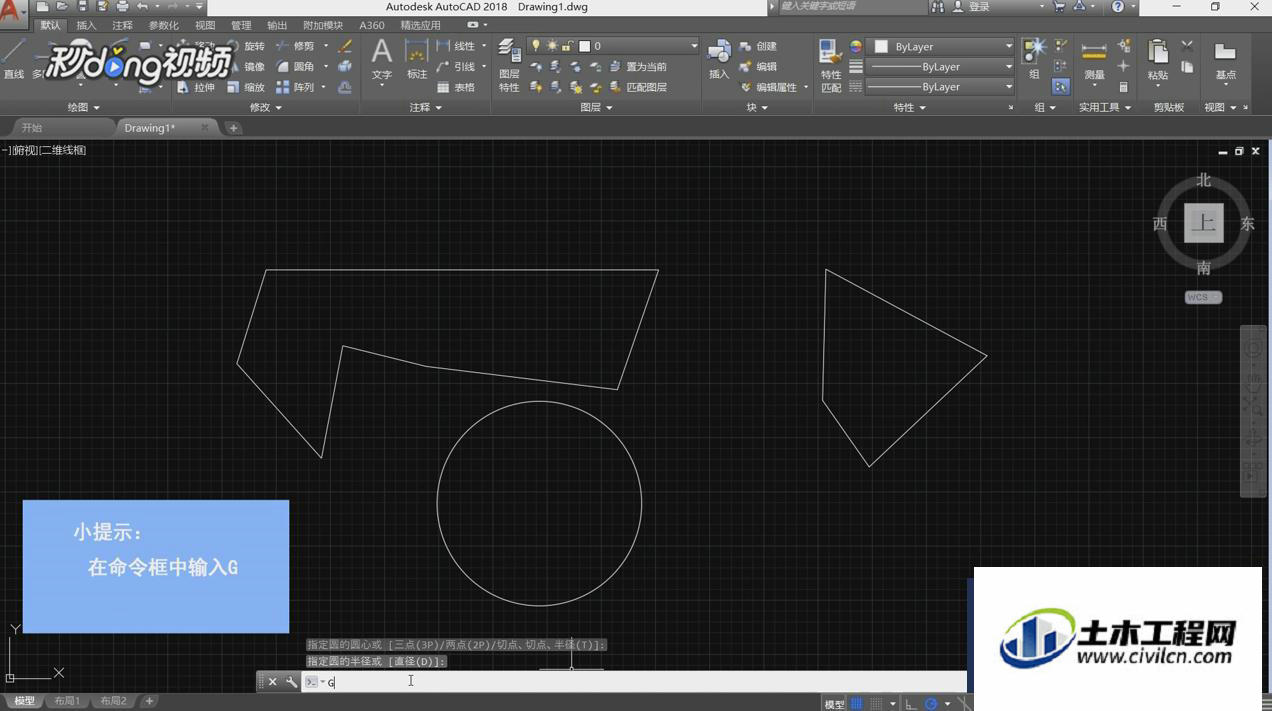The image size is (1272, 711).
Task: Click the Create block (创建) button
Action: pyautogui.click(x=758, y=46)
